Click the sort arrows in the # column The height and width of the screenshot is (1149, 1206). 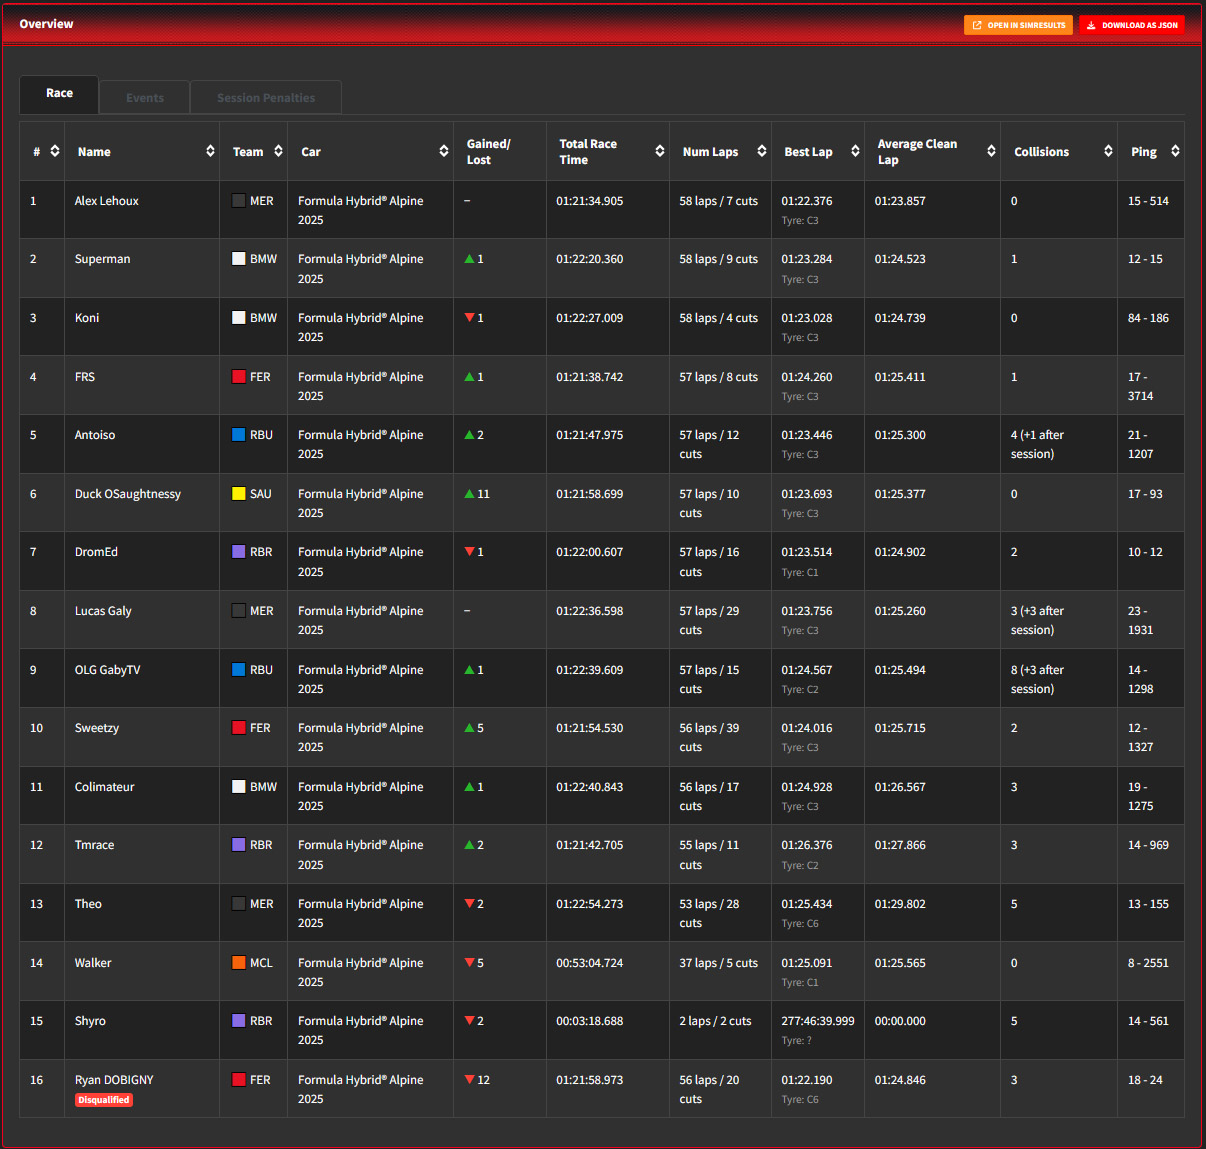[55, 151]
